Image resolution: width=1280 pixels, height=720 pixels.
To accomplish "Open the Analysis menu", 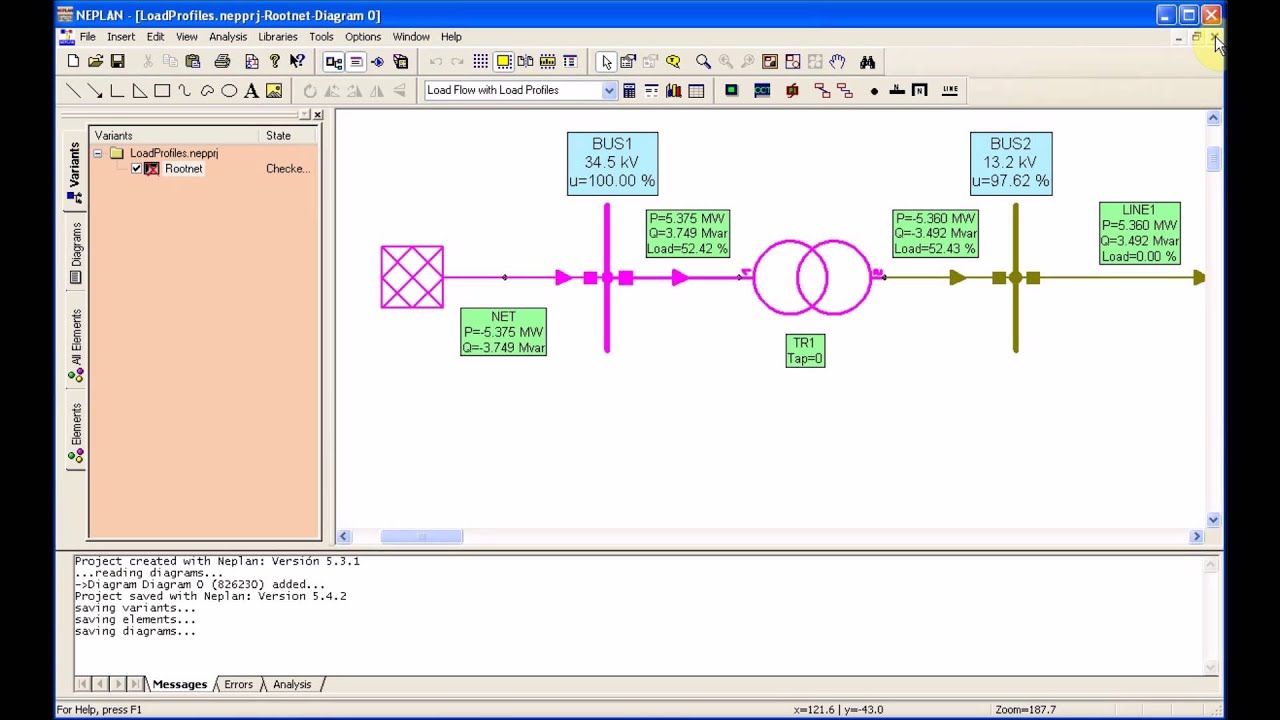I will tap(228, 37).
